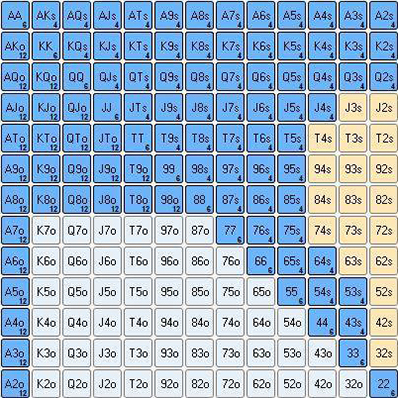Toggle the AKs hand cell

46,15
